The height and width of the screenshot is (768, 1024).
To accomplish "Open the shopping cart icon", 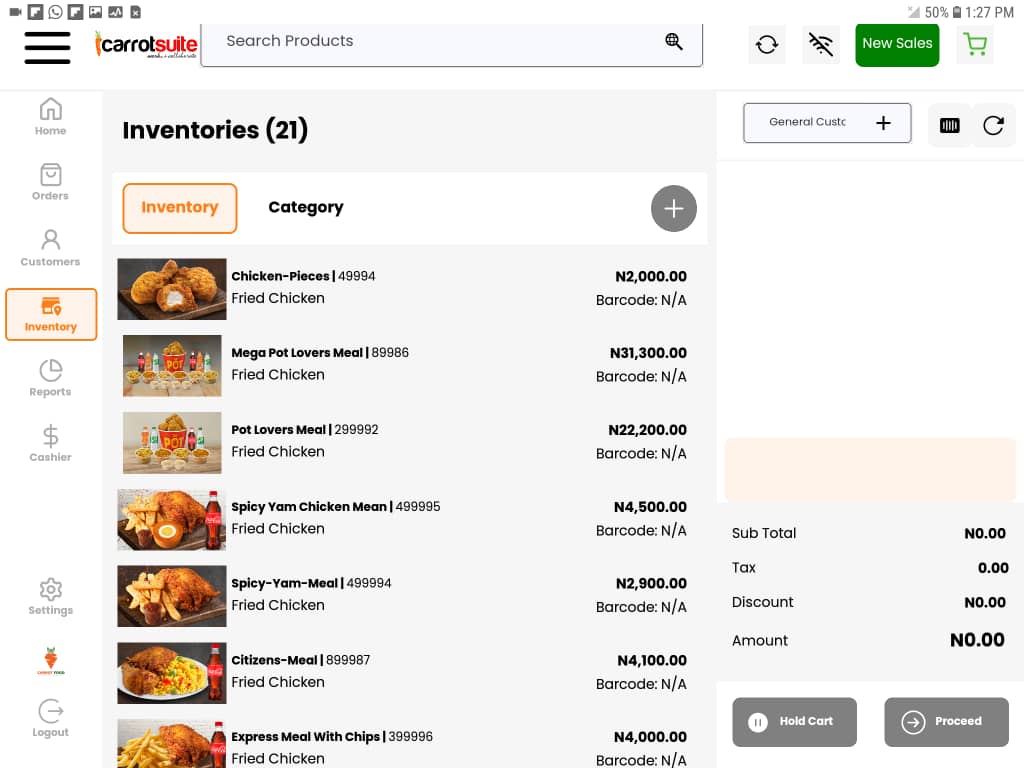I will pyautogui.click(x=974, y=45).
